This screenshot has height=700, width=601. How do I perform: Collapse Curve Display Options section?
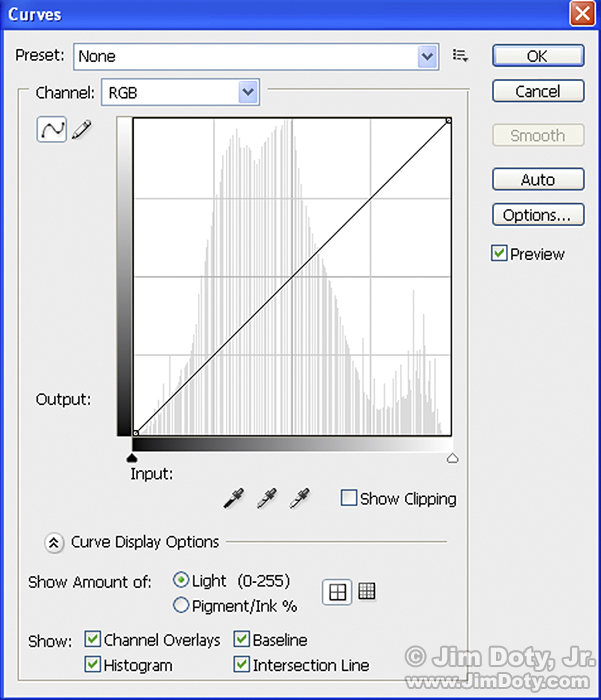[54, 543]
